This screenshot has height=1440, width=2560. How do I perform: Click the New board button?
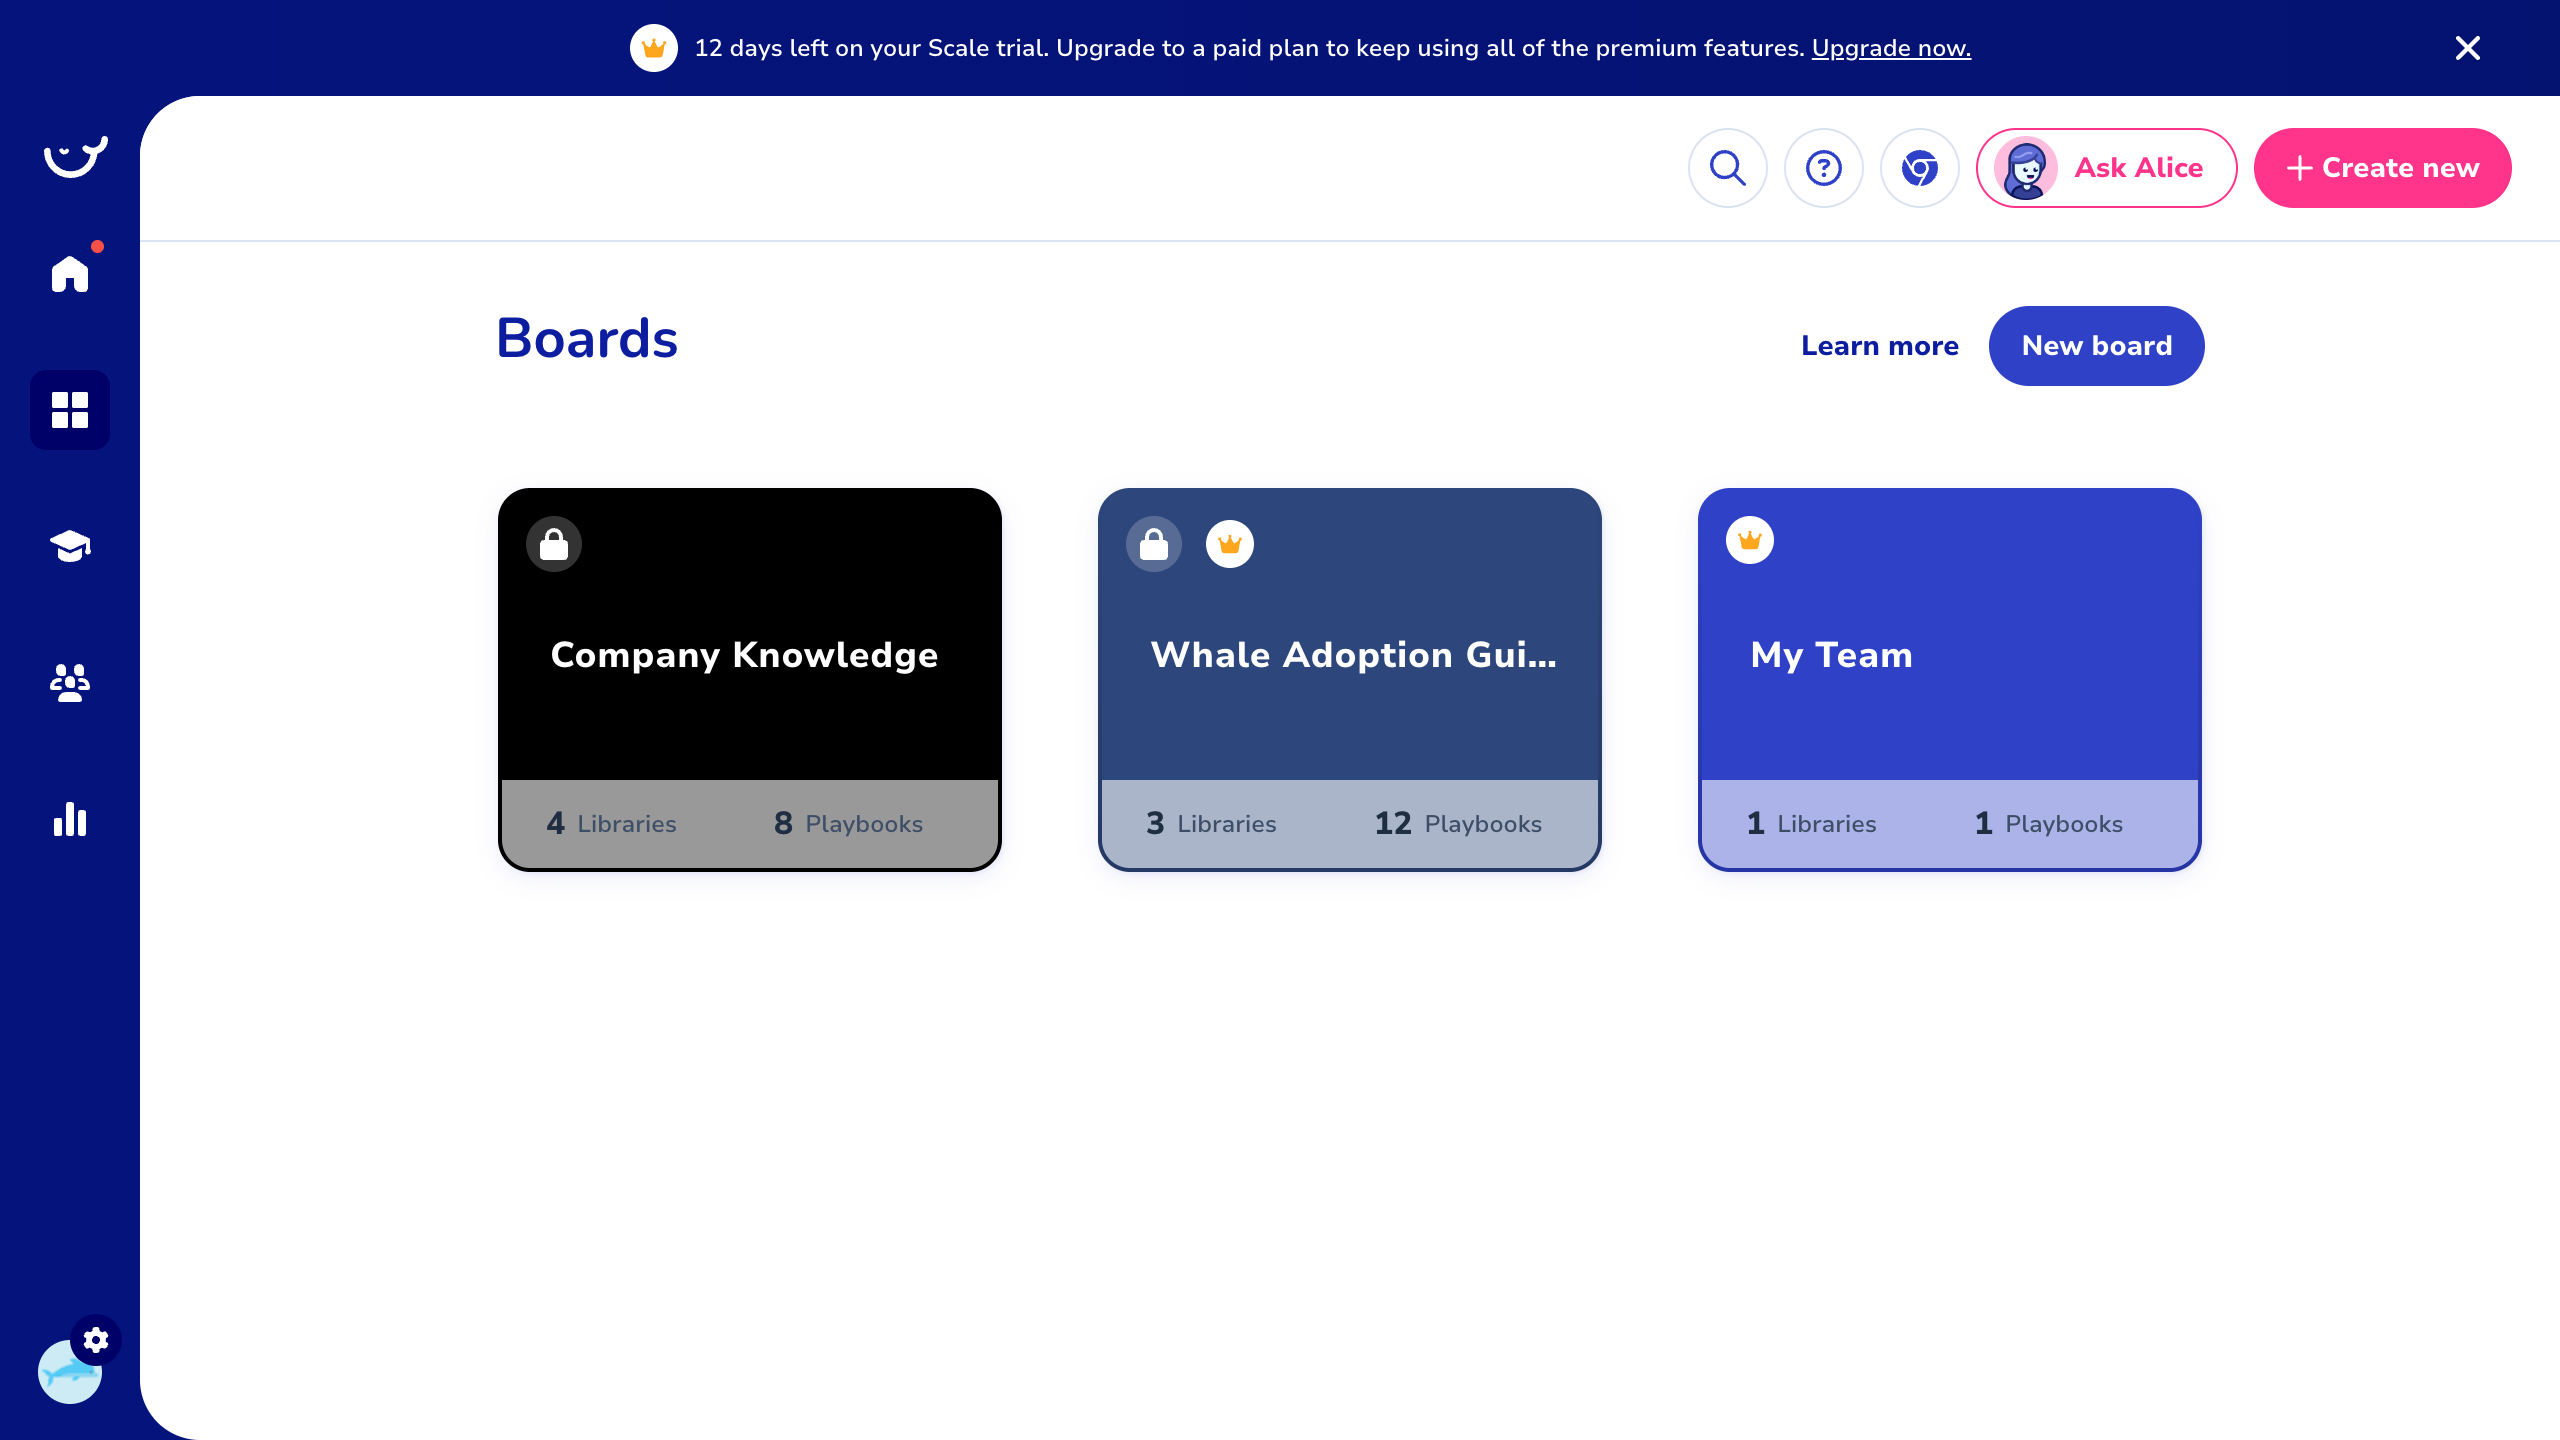pos(2096,346)
